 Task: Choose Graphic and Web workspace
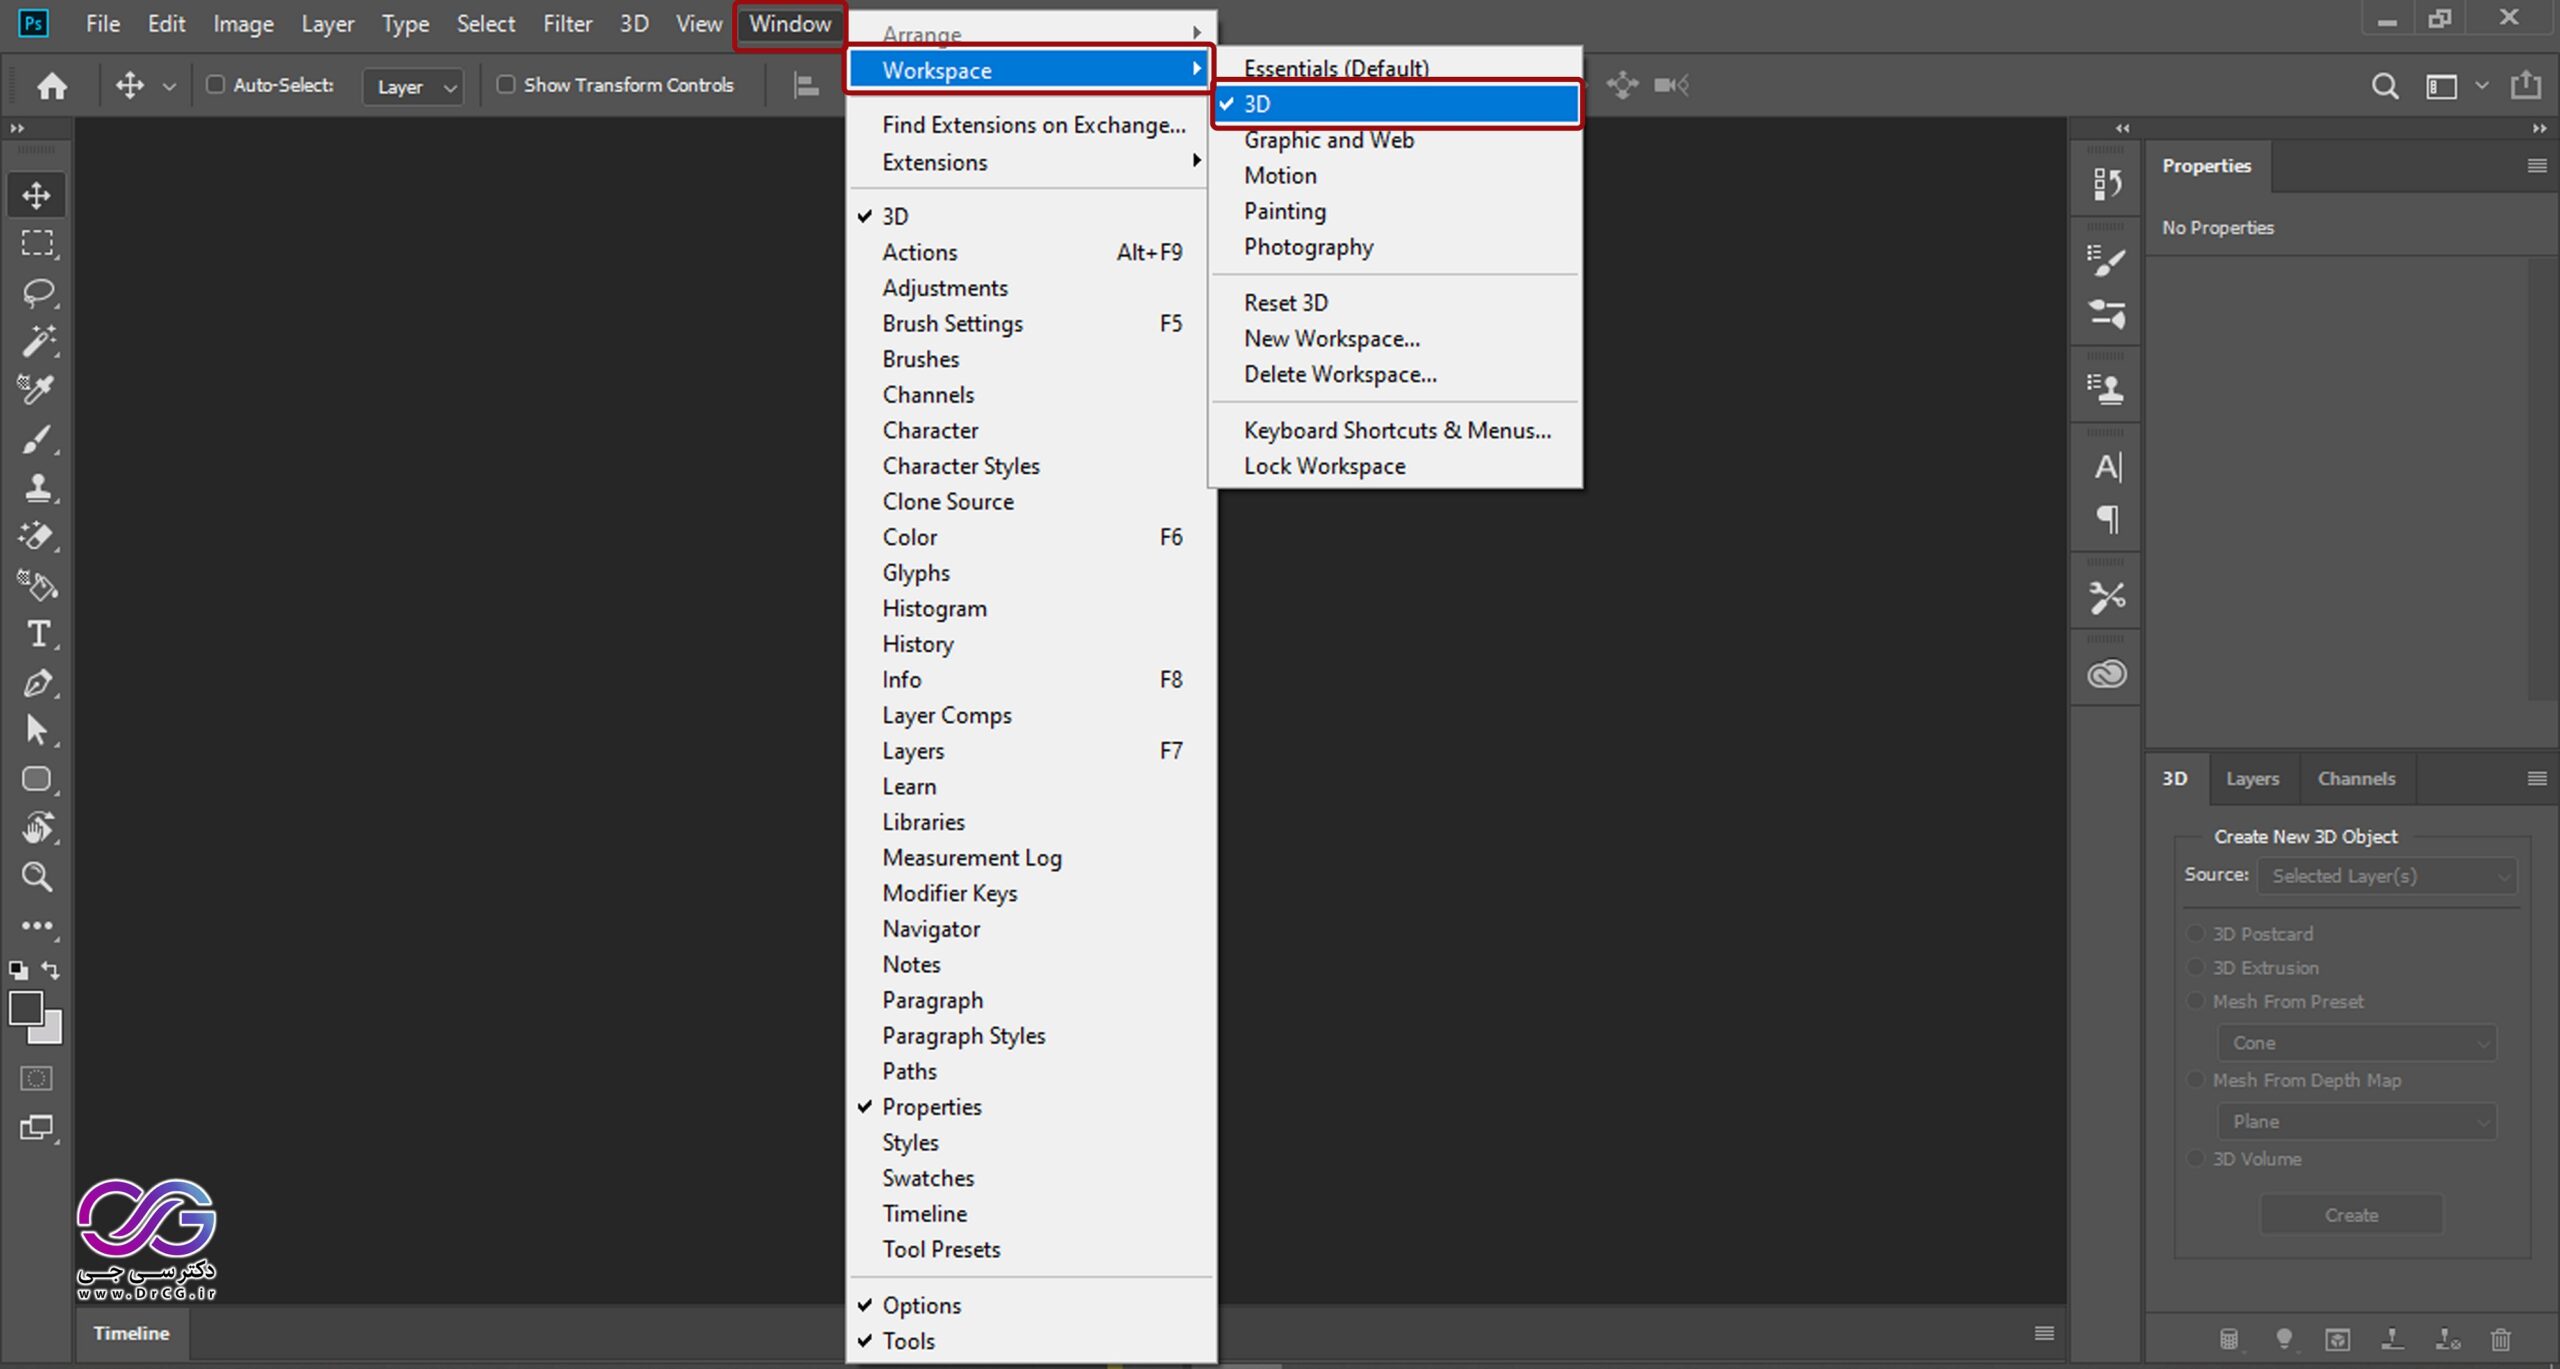click(x=1396, y=140)
